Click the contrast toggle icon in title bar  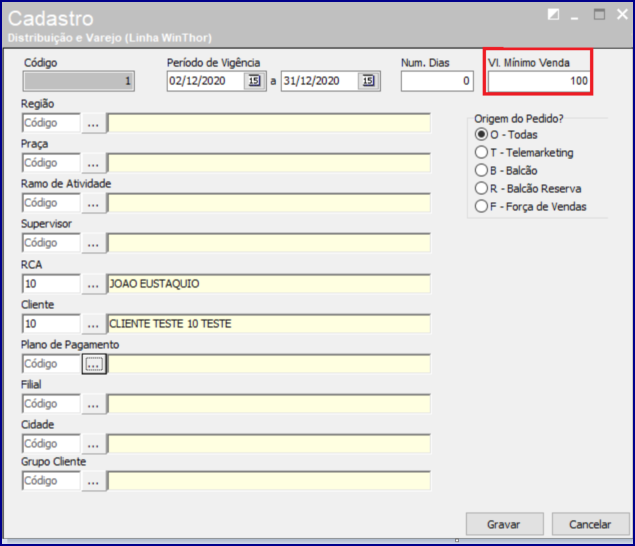coord(553,15)
